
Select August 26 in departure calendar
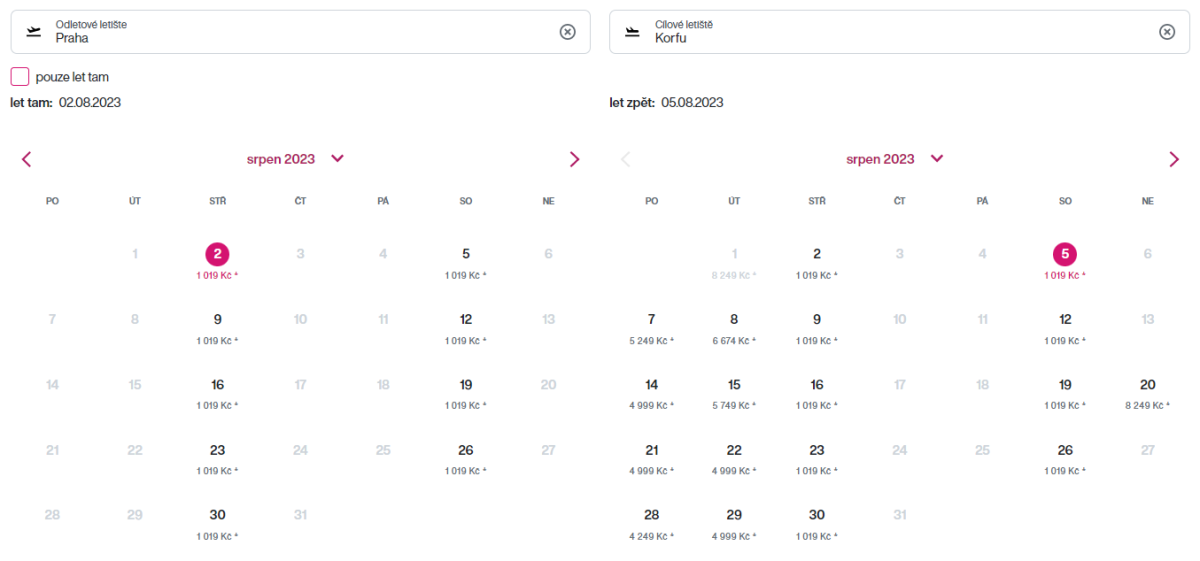tap(466, 450)
